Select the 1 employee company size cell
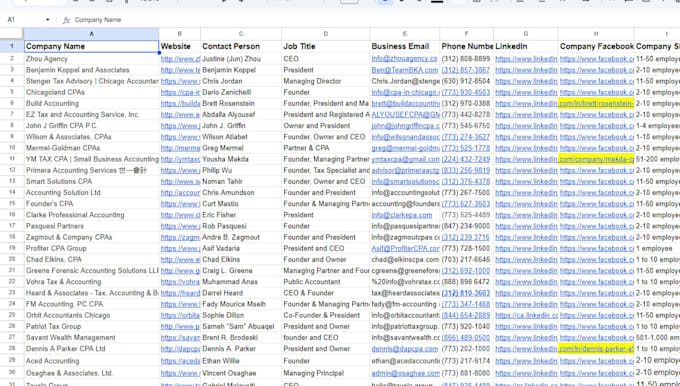The width and height of the screenshot is (680, 386). coord(657,249)
